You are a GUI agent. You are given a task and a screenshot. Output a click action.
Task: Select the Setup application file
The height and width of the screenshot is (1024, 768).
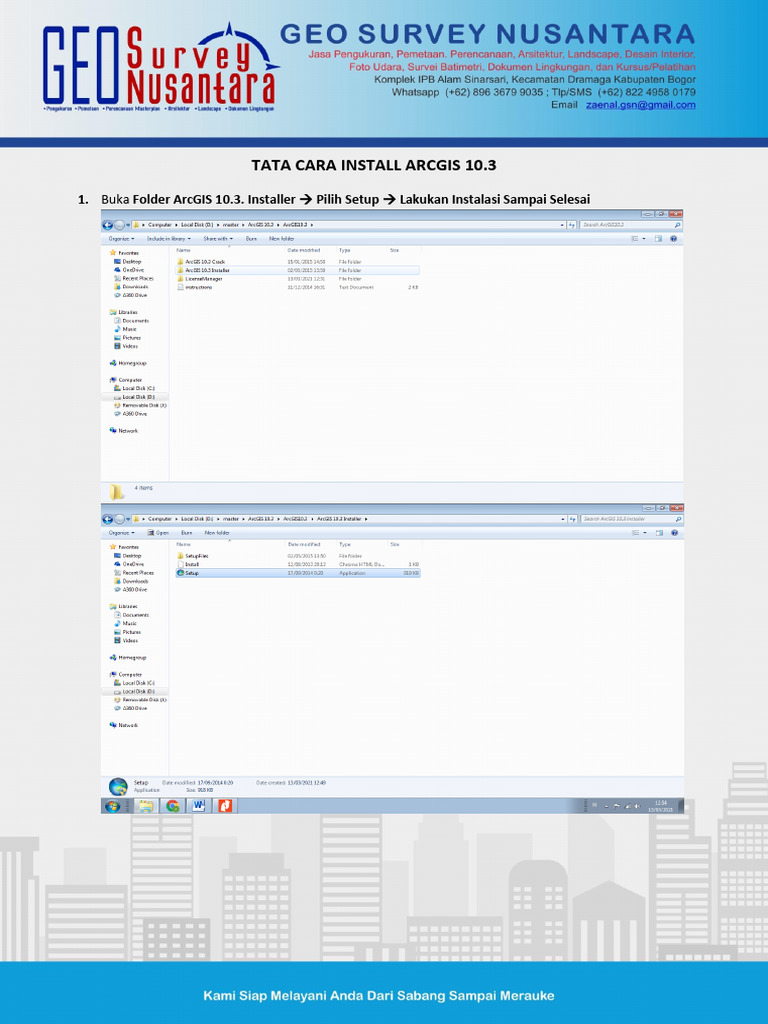point(297,573)
